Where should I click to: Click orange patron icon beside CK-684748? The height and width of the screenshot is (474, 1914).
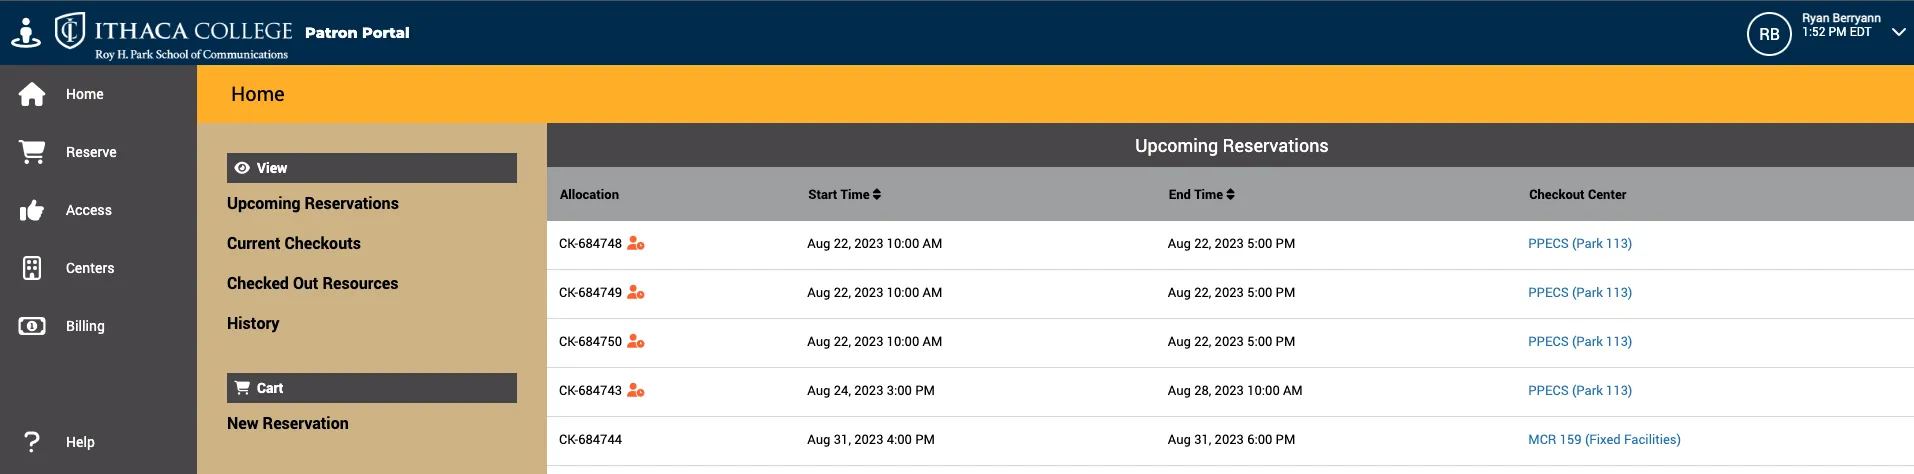tap(636, 244)
